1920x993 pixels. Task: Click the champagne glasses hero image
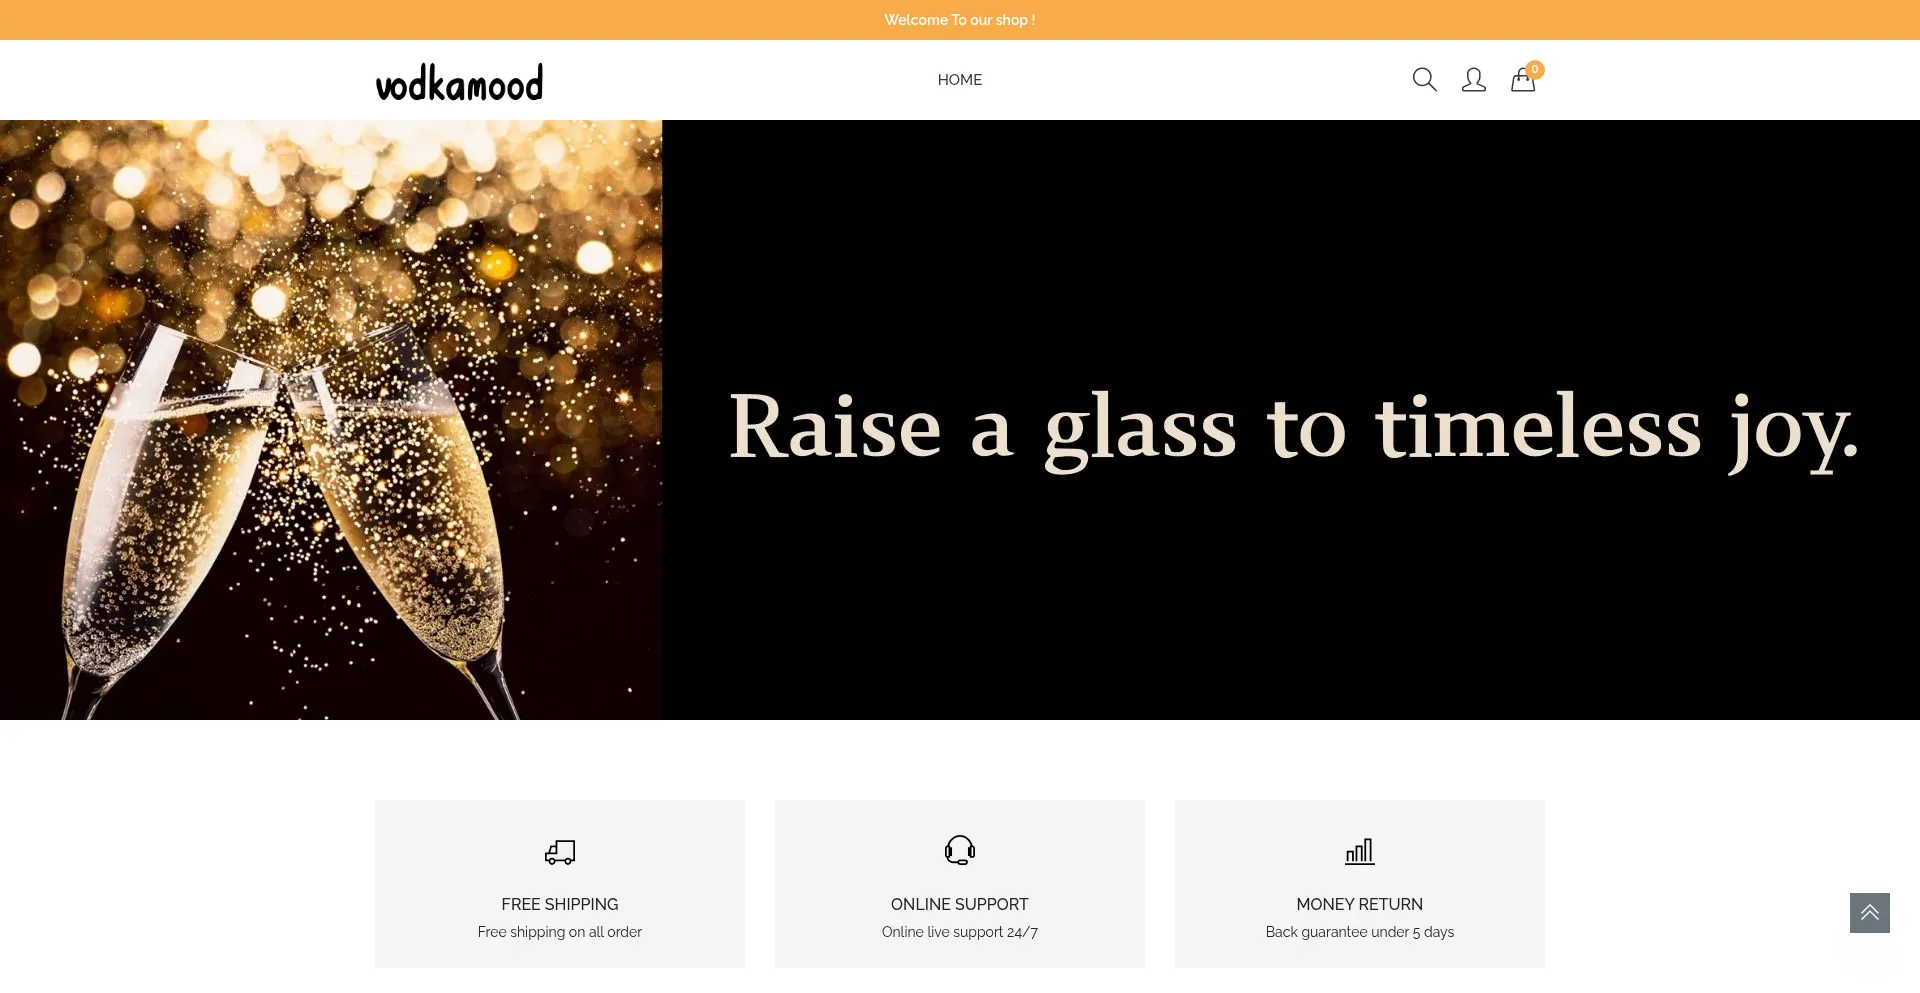point(331,420)
